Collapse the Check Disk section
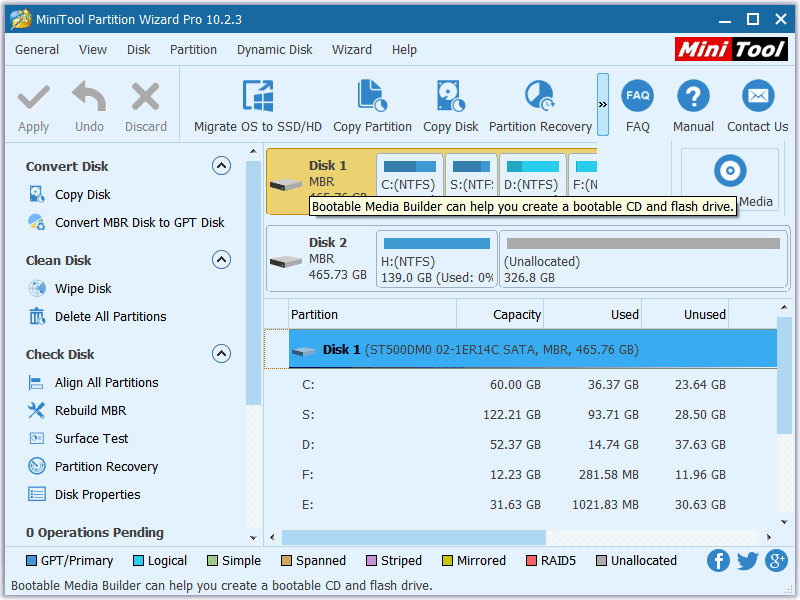 pos(221,354)
